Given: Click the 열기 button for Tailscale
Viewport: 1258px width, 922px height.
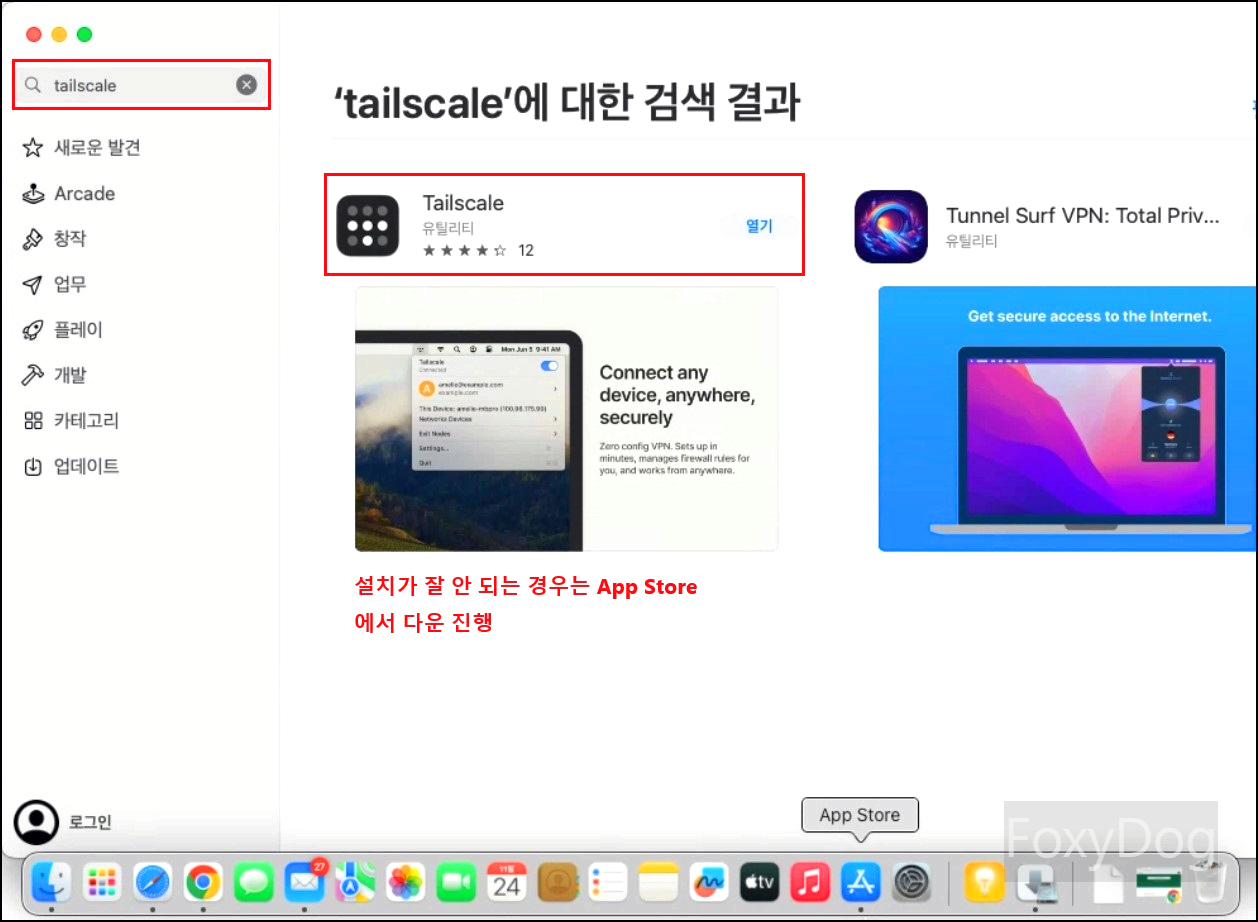Looking at the screenshot, I should click(x=760, y=226).
